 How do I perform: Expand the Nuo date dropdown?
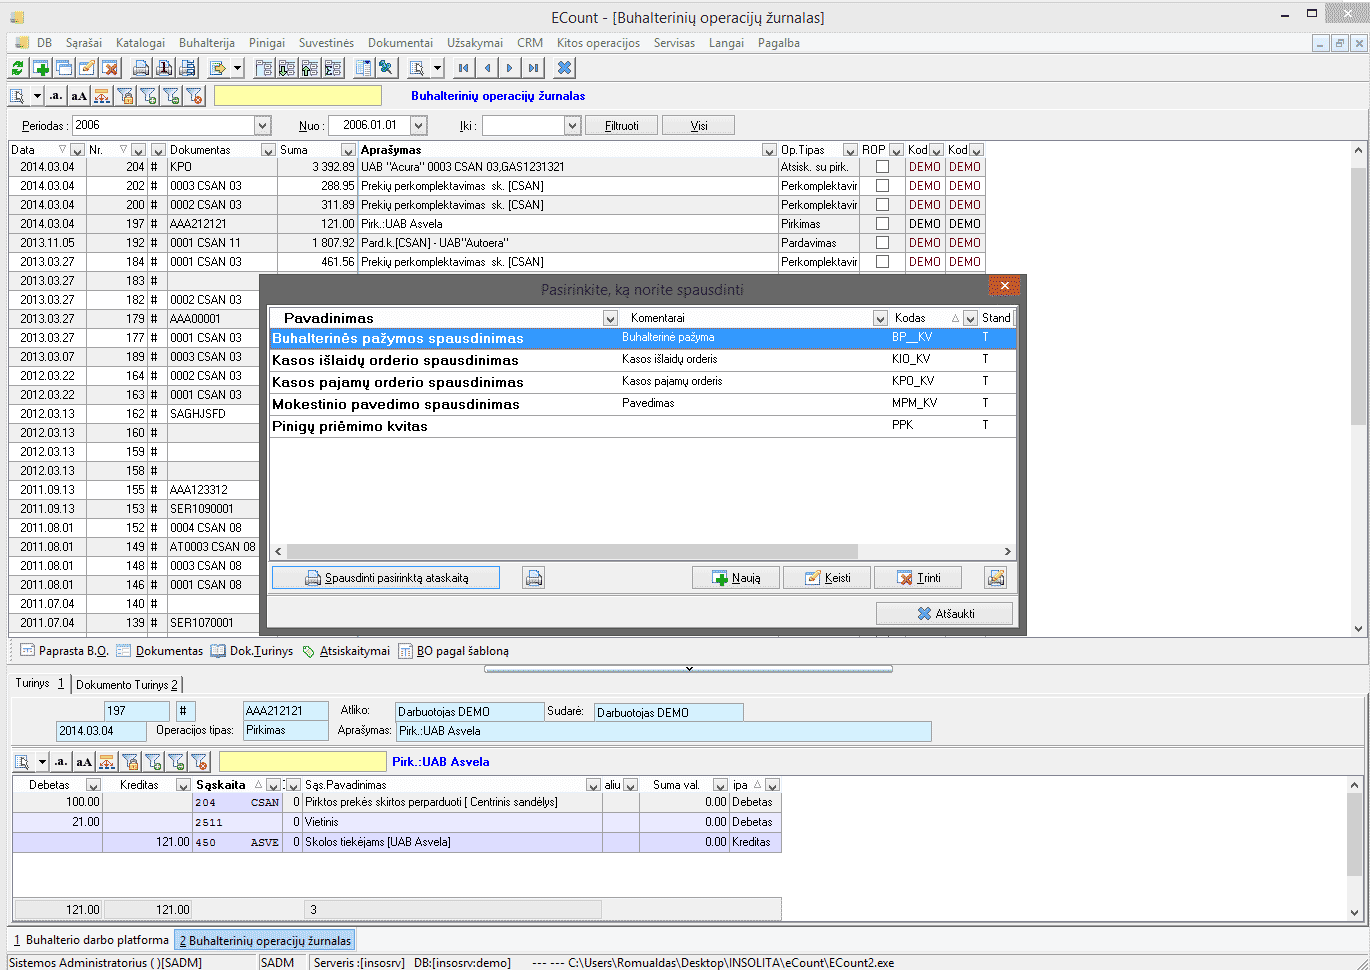[x=418, y=126]
